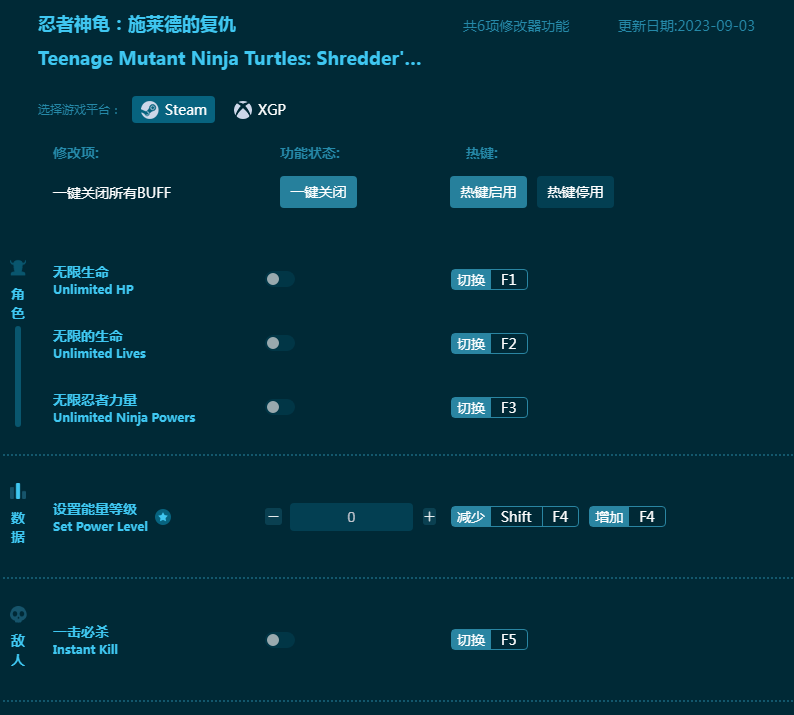
Task: Click the Chinese title 忍者神龟：施莱德的复仇
Action: click(137, 24)
